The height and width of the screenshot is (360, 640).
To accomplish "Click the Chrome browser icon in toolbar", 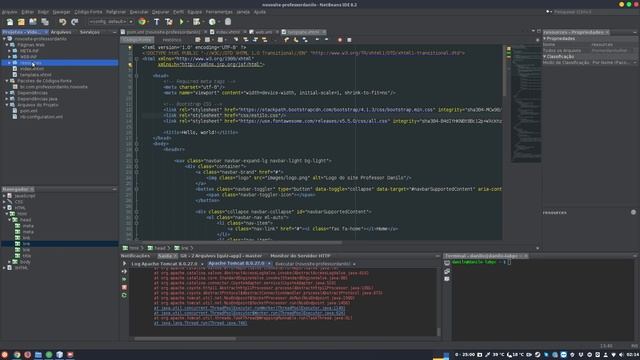I will (x=142, y=22).
